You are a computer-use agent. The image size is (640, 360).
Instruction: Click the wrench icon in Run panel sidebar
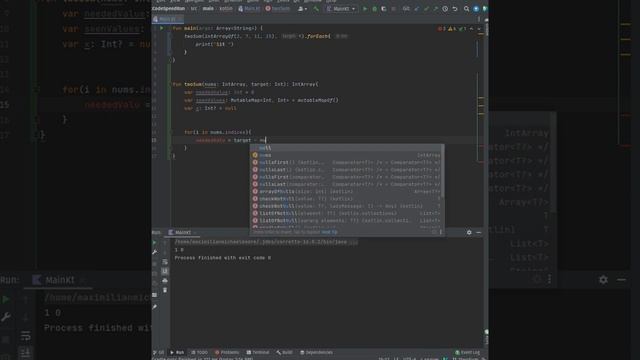(x=154, y=252)
